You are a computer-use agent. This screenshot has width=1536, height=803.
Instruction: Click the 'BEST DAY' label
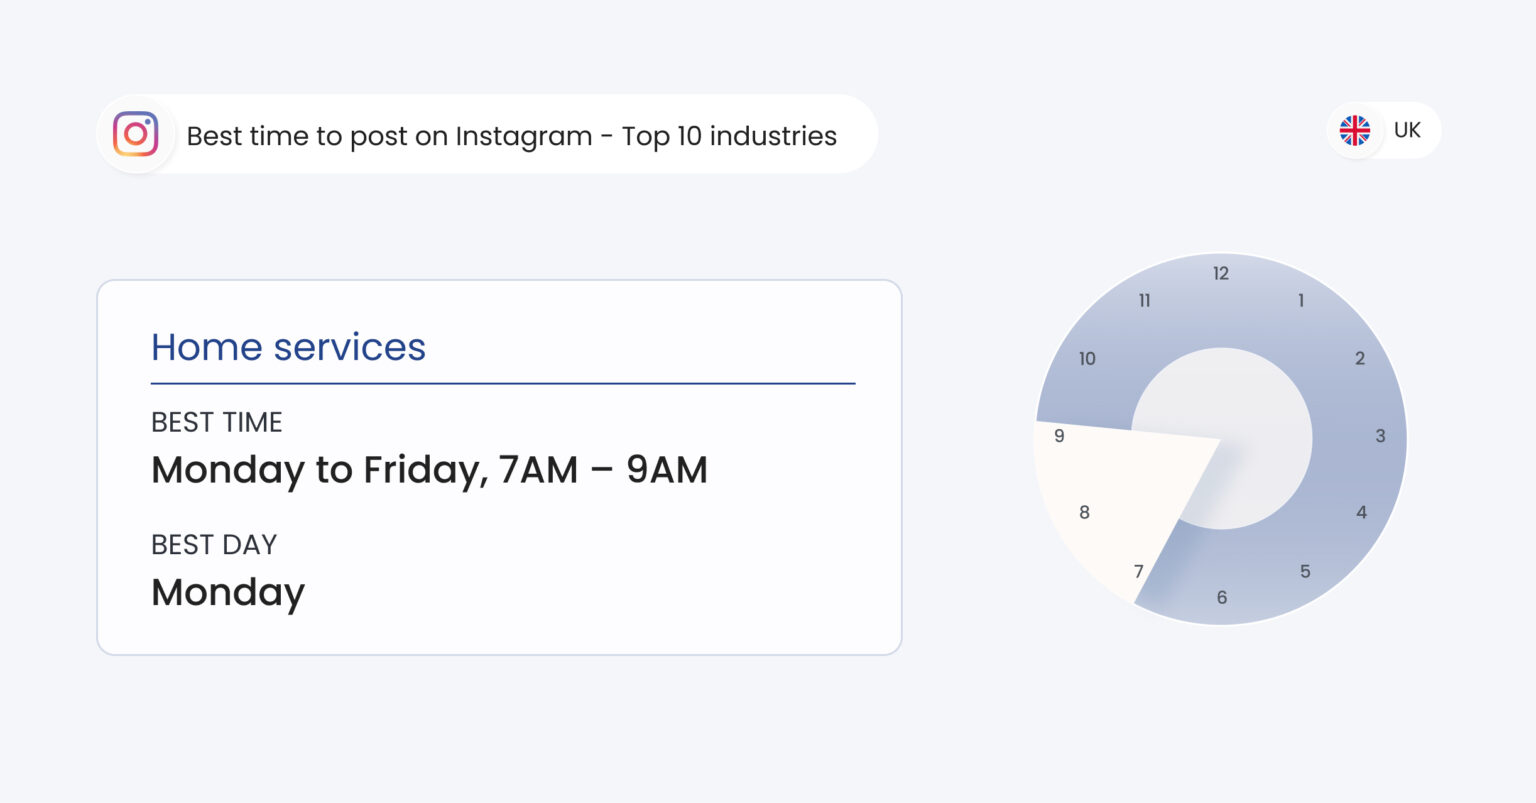214,545
